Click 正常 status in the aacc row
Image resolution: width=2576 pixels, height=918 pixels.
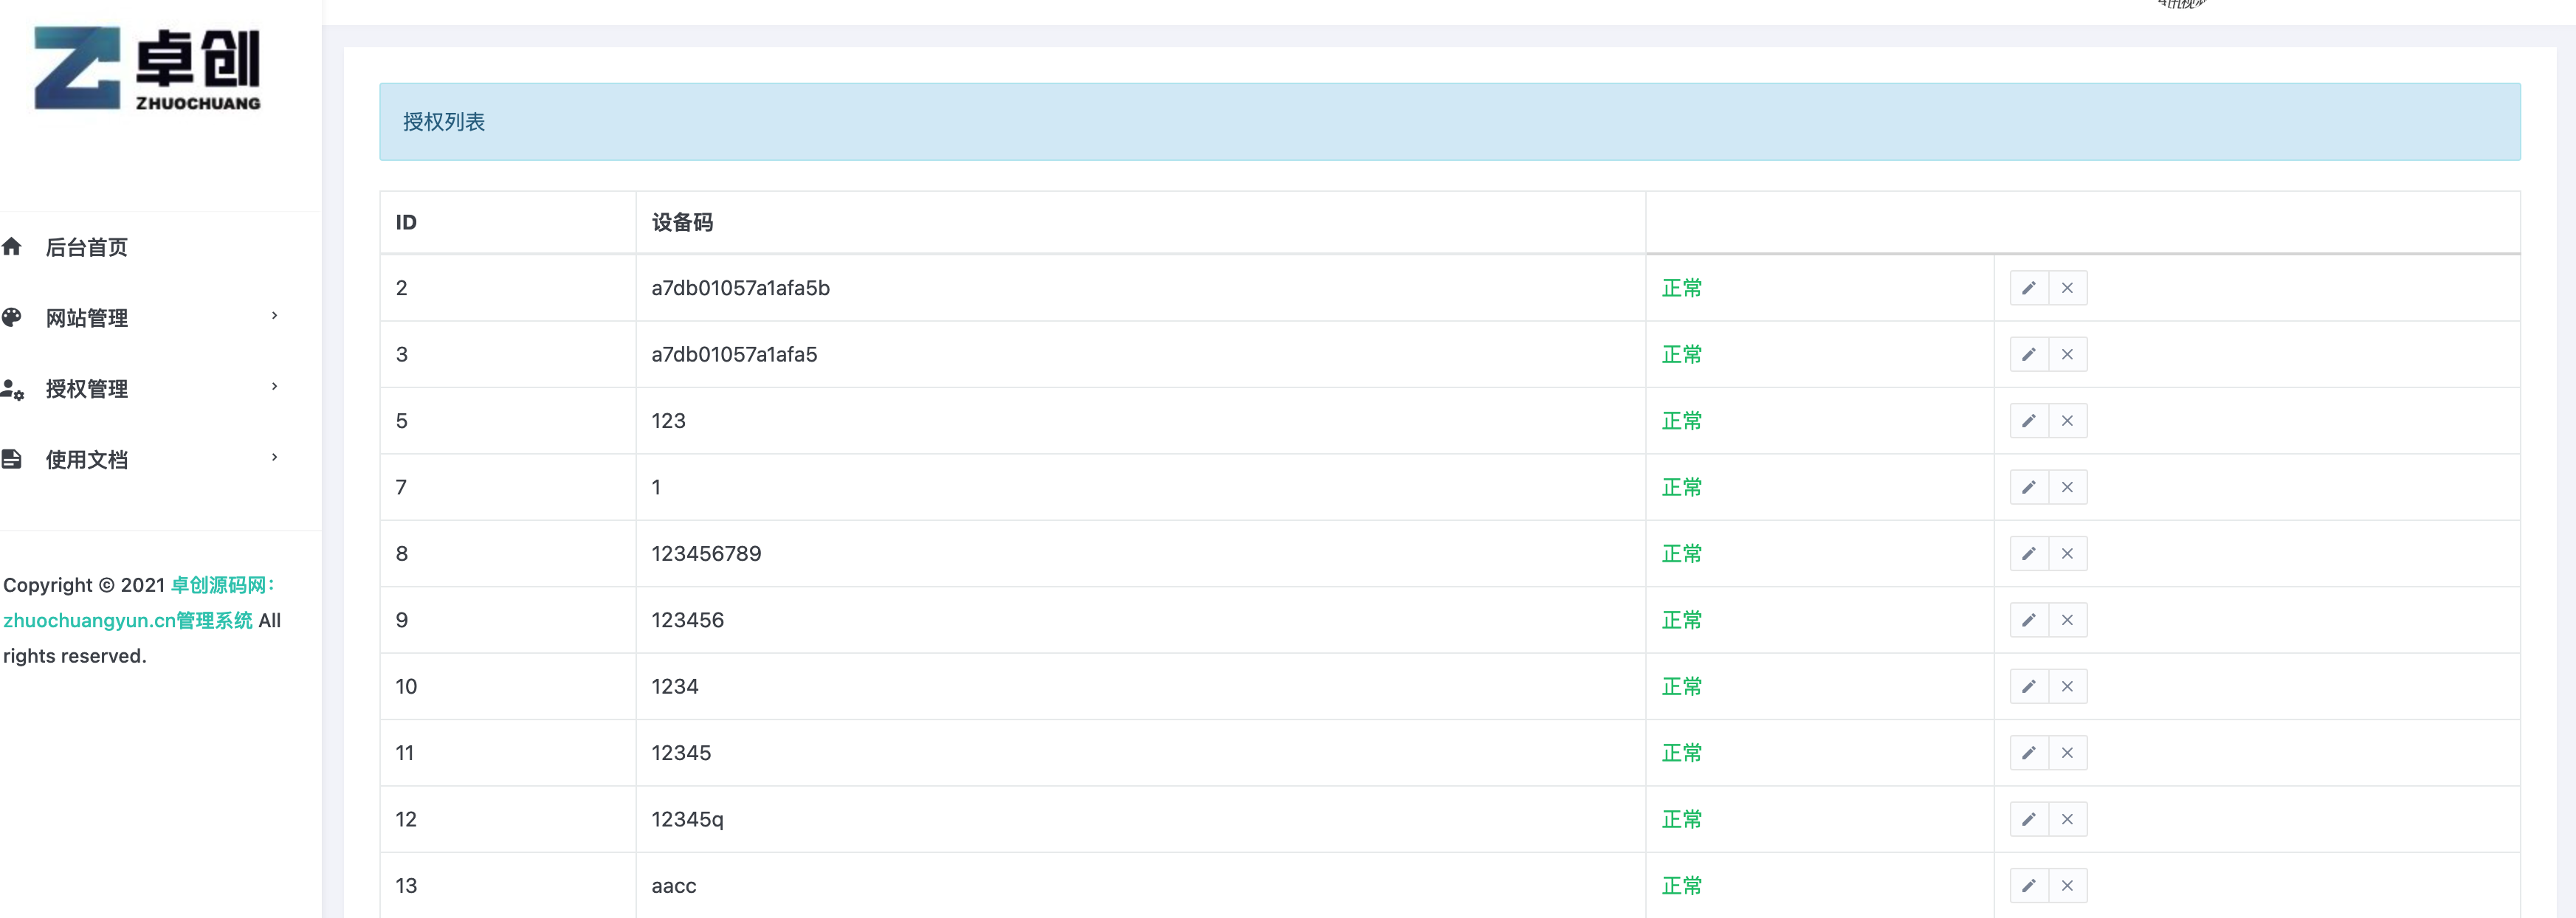(x=1682, y=886)
